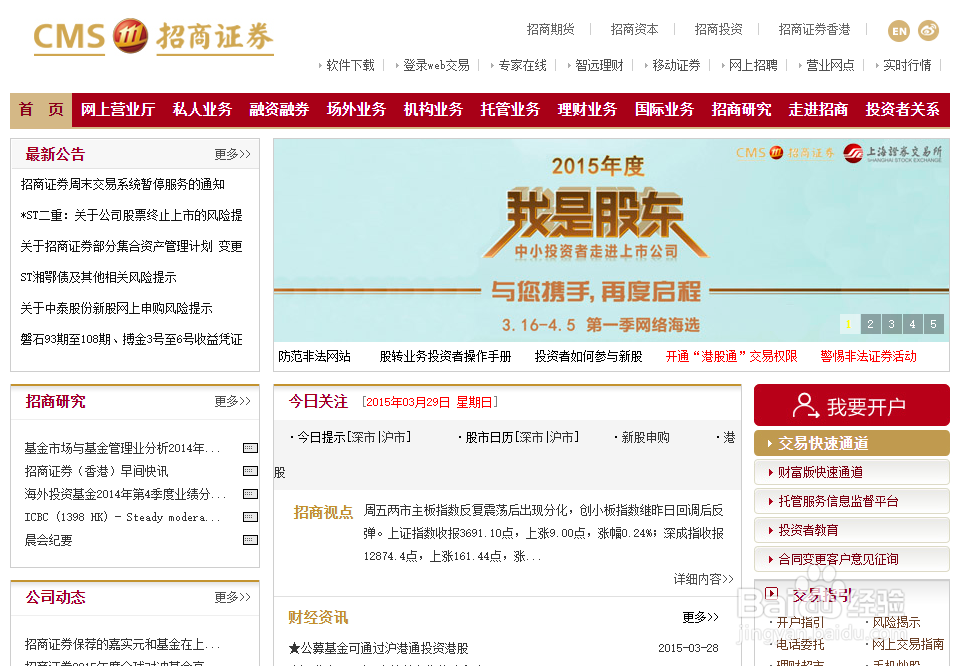Click the 我要开户 button

point(852,405)
